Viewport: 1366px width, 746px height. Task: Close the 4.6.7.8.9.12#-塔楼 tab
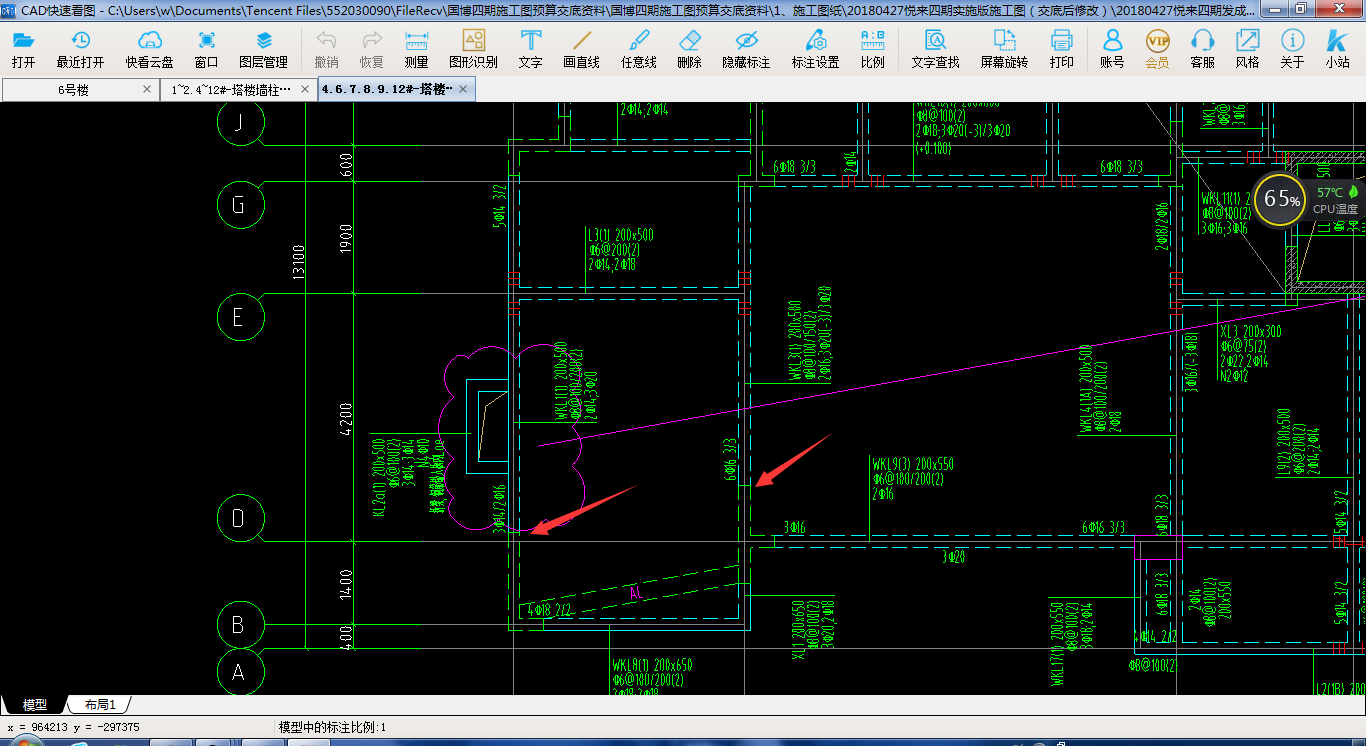(463, 89)
